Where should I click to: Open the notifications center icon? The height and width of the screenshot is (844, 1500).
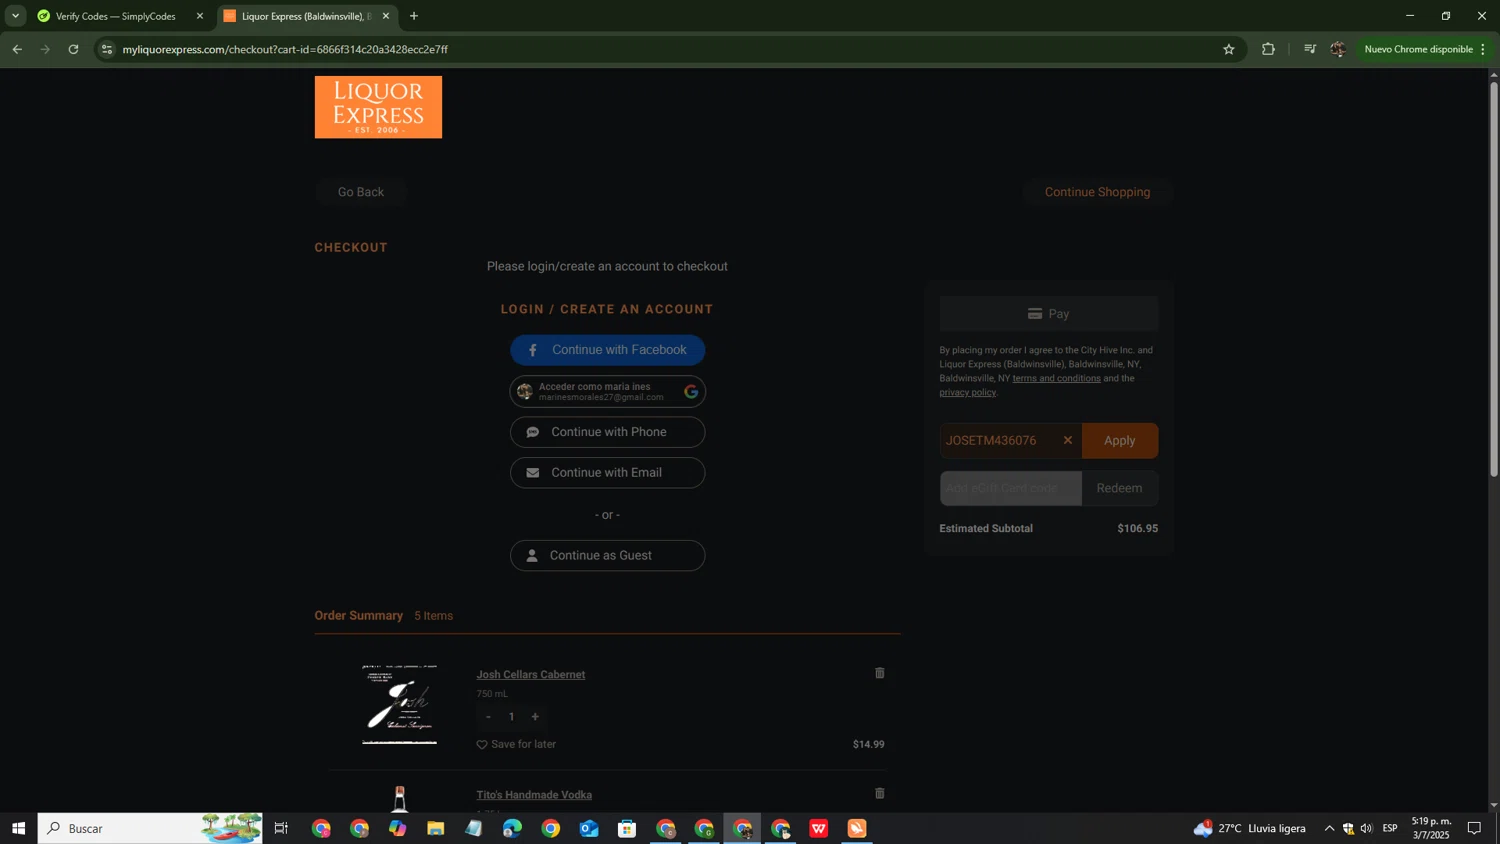1474,828
